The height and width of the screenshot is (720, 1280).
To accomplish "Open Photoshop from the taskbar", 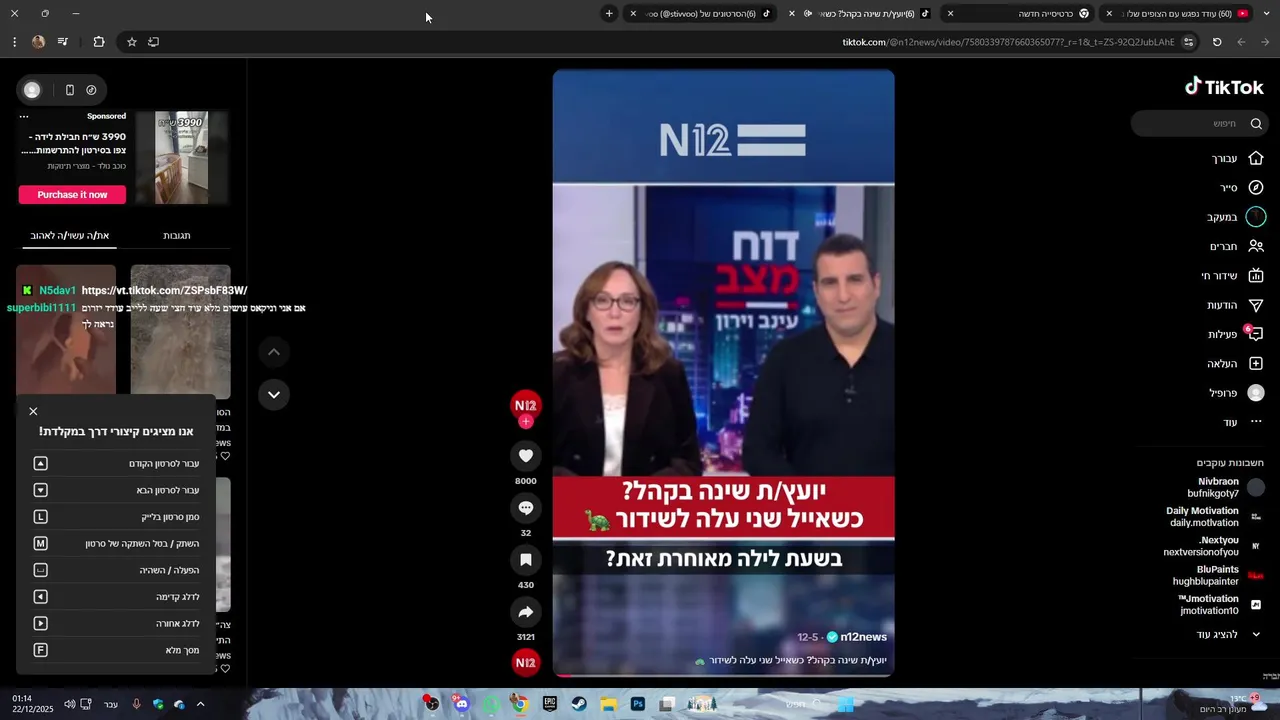I will point(637,704).
